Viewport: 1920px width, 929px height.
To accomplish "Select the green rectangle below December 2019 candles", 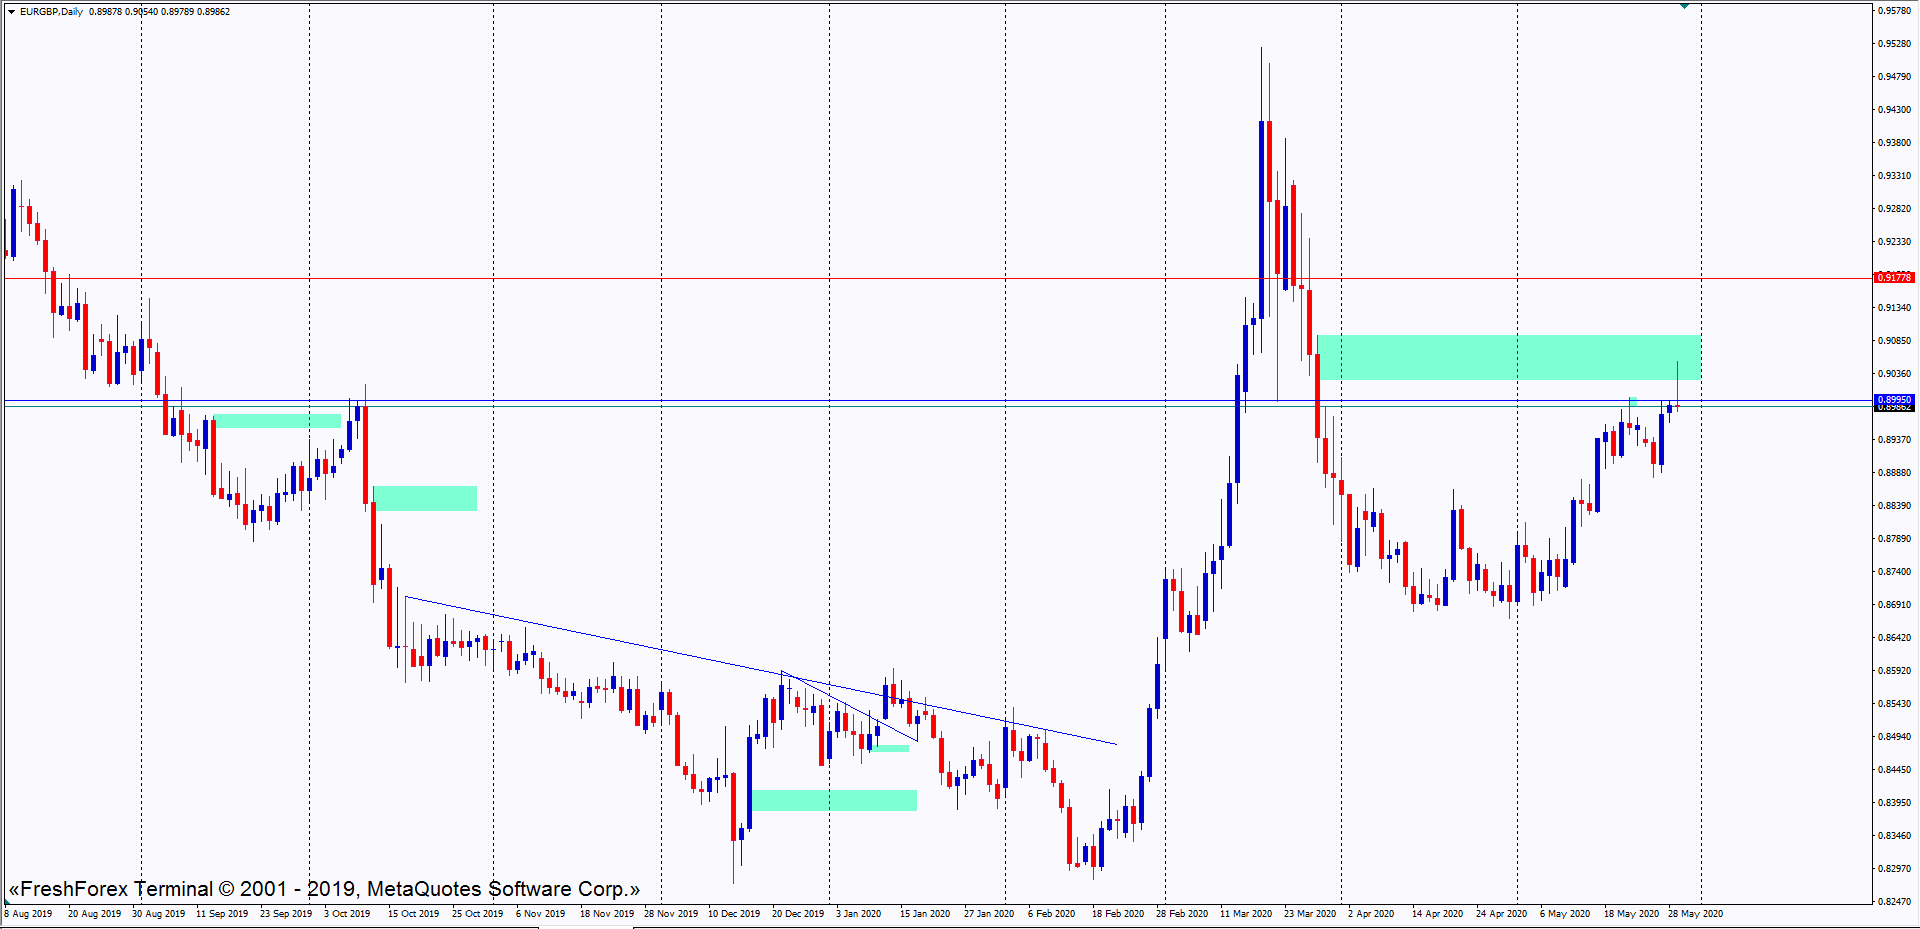I will (833, 800).
